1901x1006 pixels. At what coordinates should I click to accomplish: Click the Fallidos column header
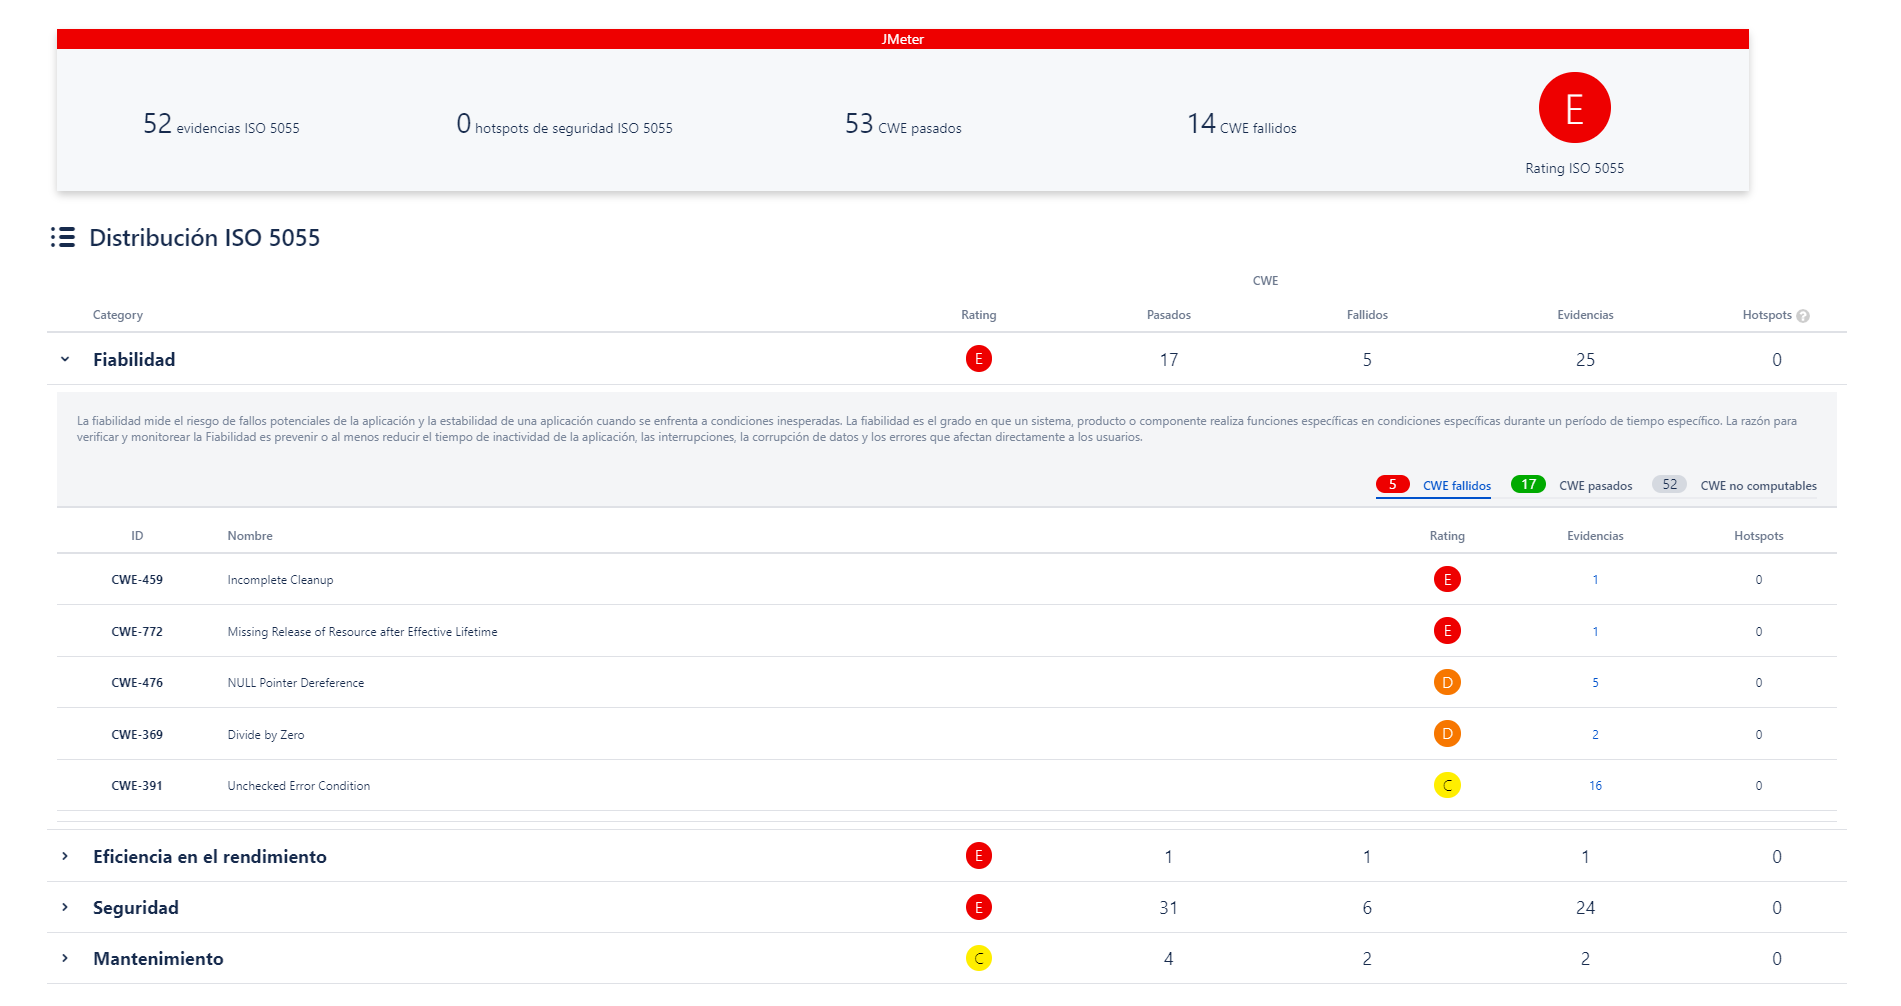coord(1367,315)
